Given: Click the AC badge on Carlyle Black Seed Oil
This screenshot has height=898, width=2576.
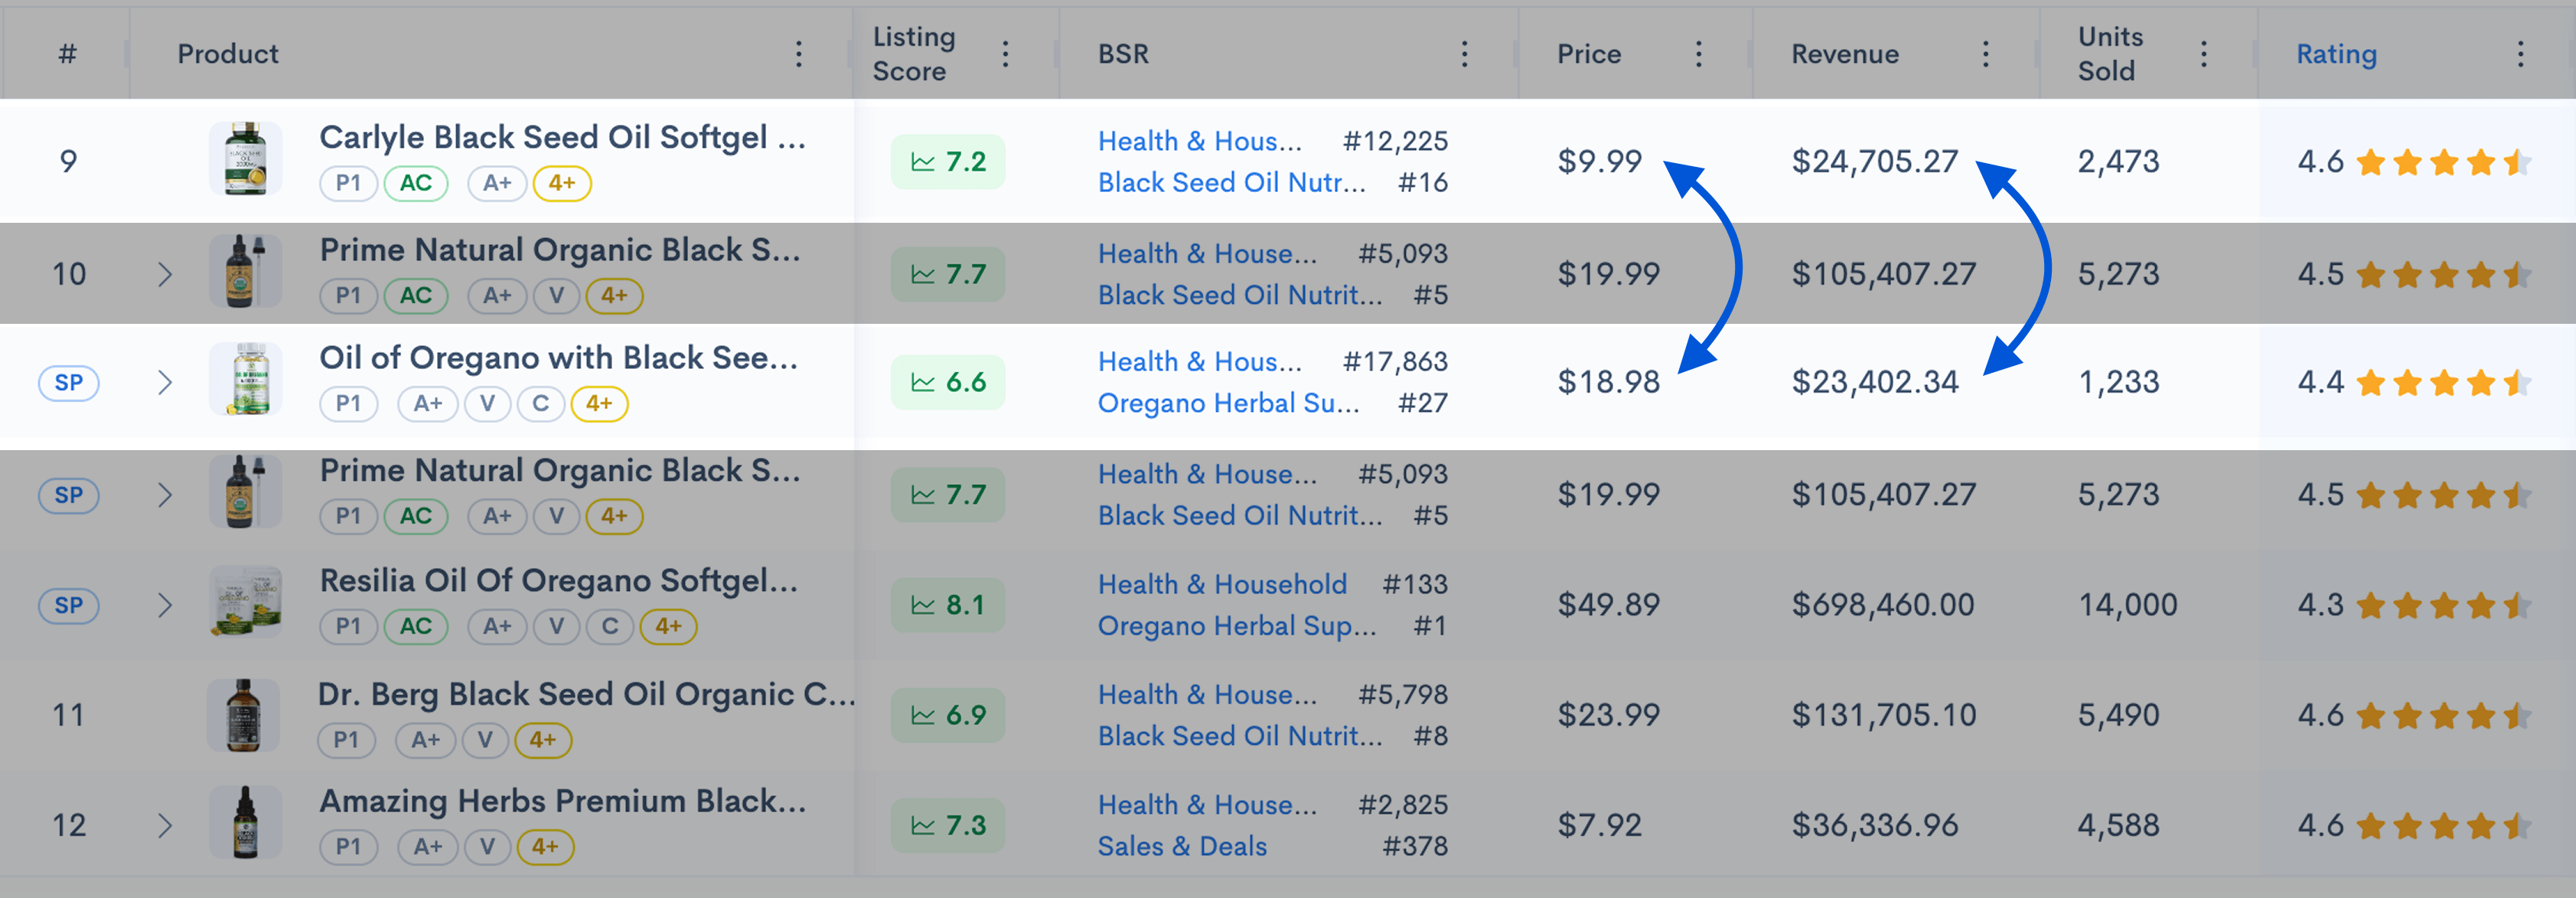Looking at the screenshot, I should (416, 183).
